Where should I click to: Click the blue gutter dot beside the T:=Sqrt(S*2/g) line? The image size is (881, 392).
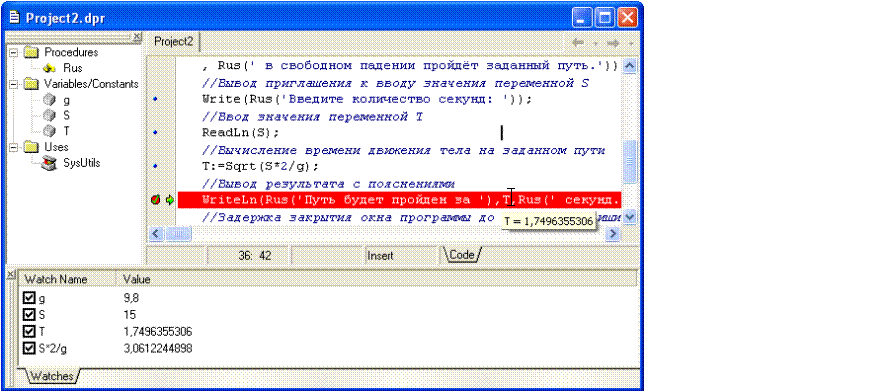point(156,166)
